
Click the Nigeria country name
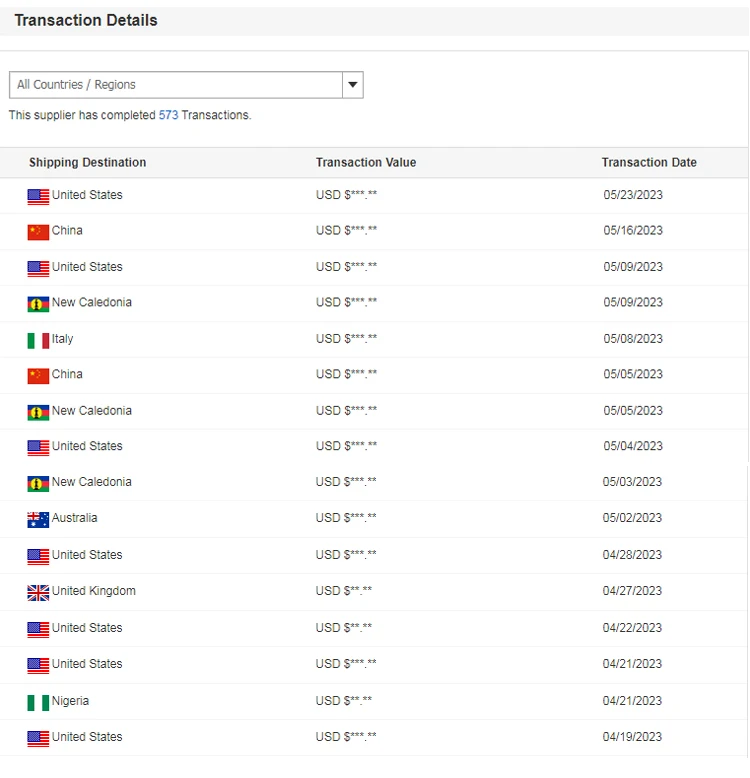[71, 701]
